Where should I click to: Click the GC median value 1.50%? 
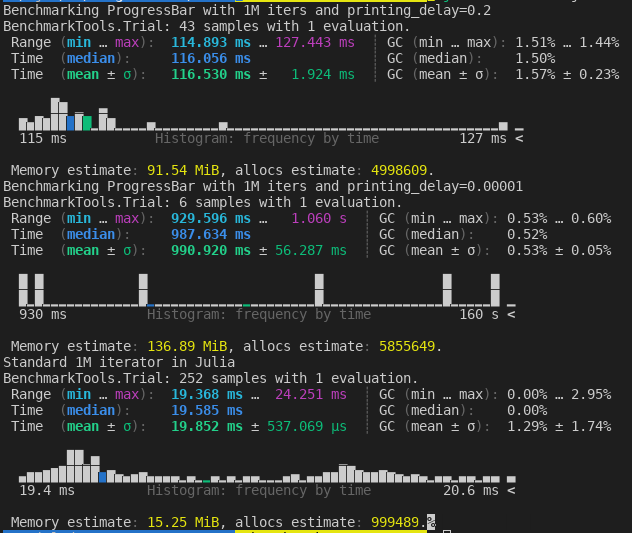click(535, 58)
